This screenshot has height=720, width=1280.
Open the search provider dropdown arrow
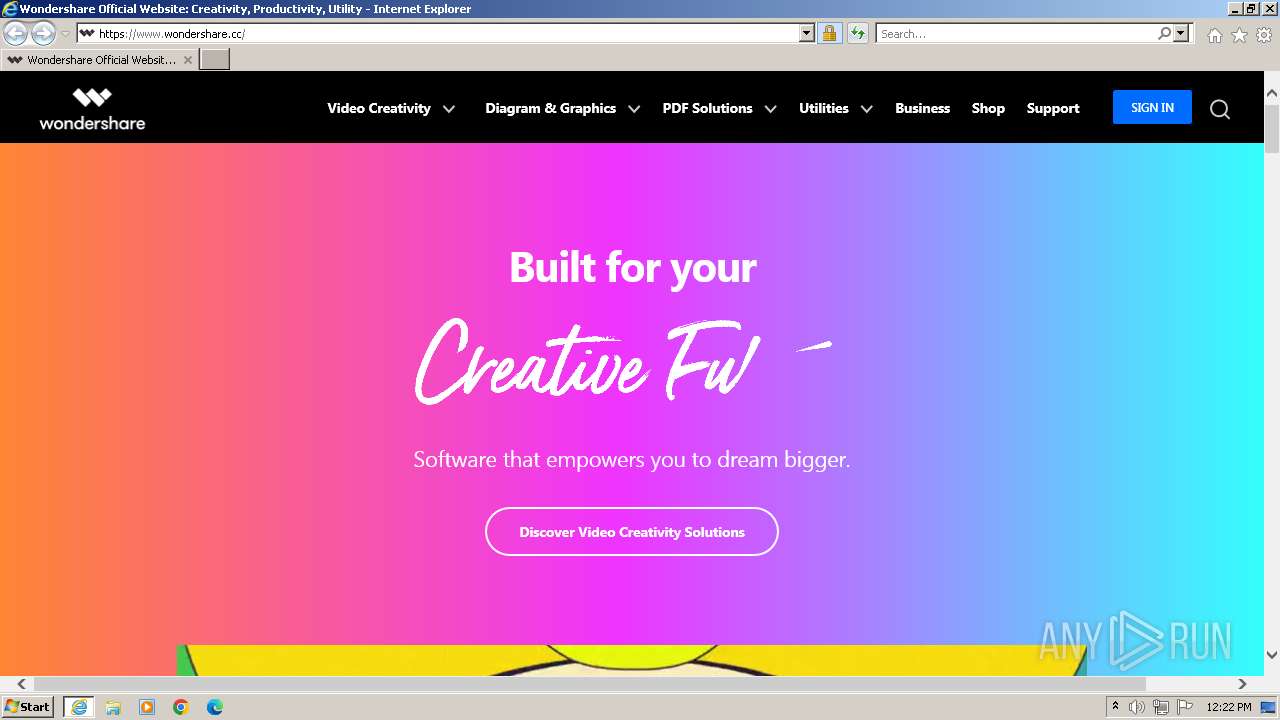[1181, 33]
